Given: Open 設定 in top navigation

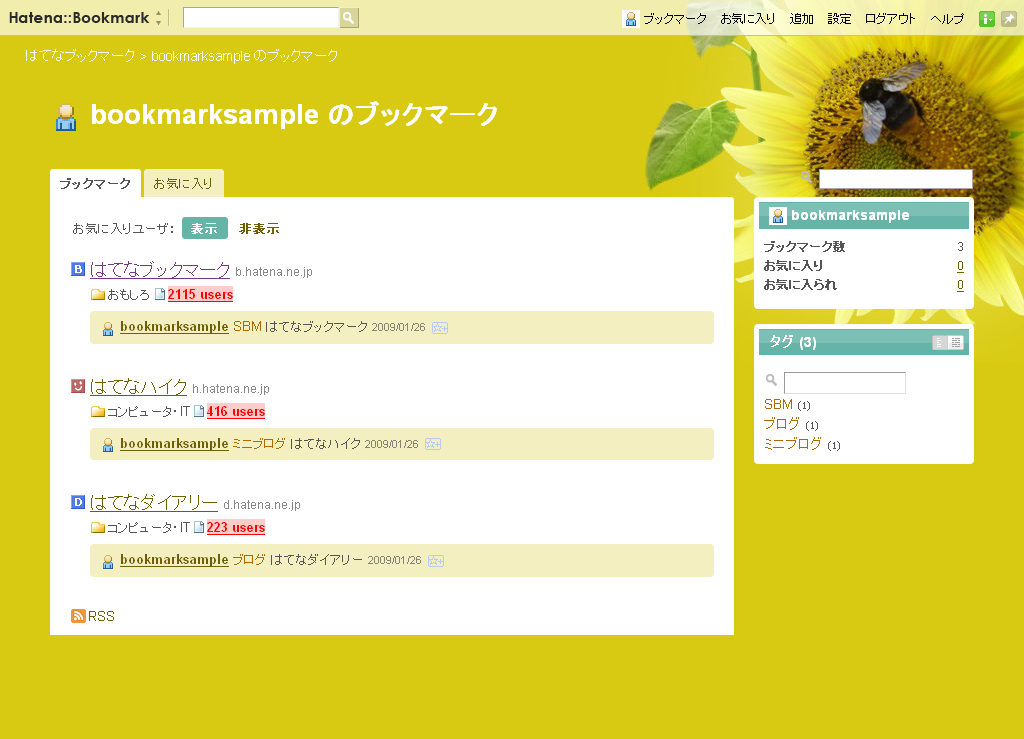Looking at the screenshot, I should [x=839, y=19].
